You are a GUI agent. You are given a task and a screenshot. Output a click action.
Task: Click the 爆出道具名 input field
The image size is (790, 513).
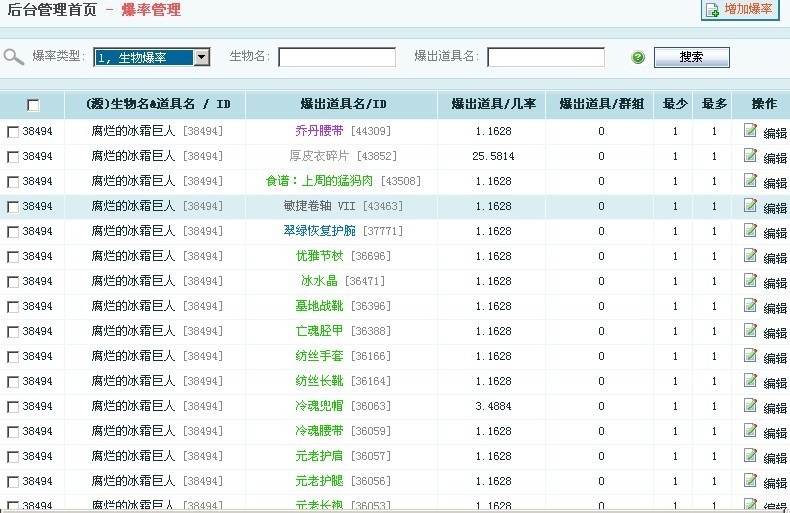click(x=545, y=57)
